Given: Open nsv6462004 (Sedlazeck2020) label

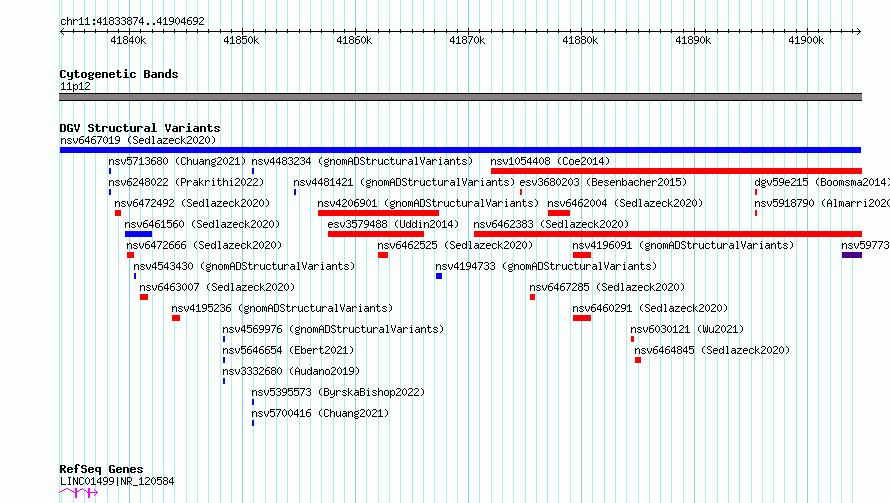Looking at the screenshot, I should [625, 203].
